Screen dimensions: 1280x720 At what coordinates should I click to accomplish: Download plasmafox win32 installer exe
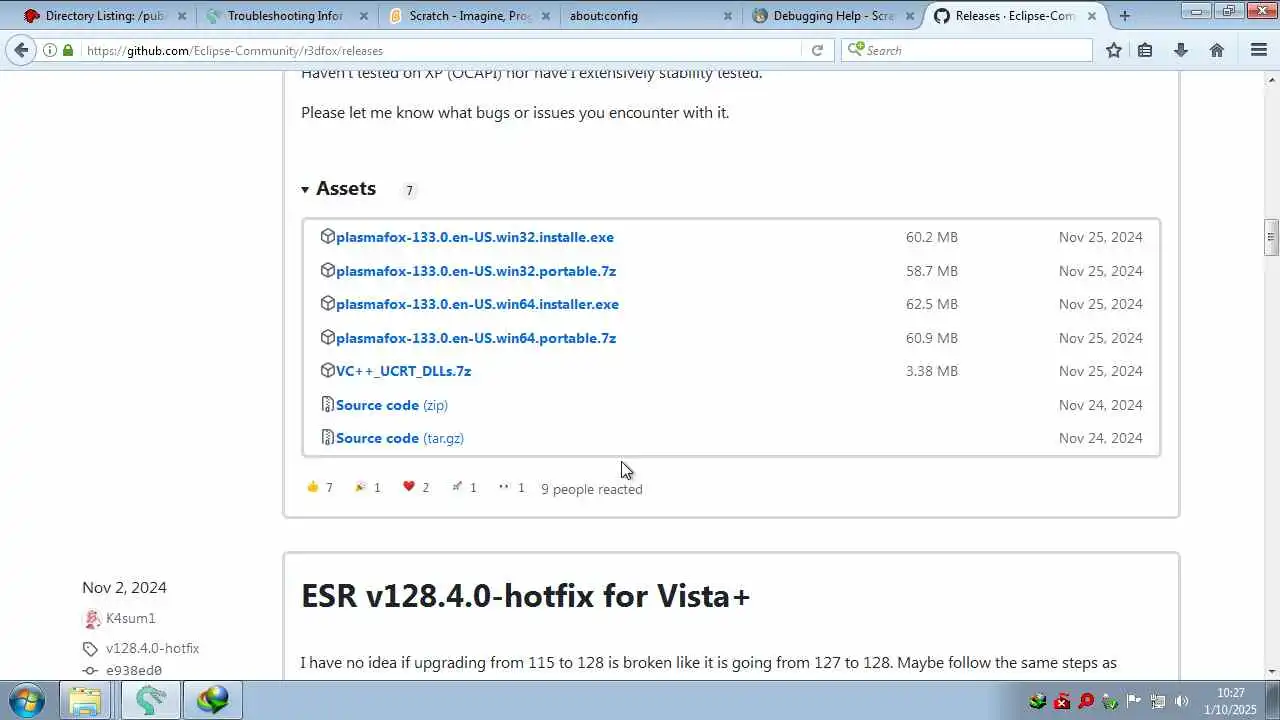click(x=475, y=237)
